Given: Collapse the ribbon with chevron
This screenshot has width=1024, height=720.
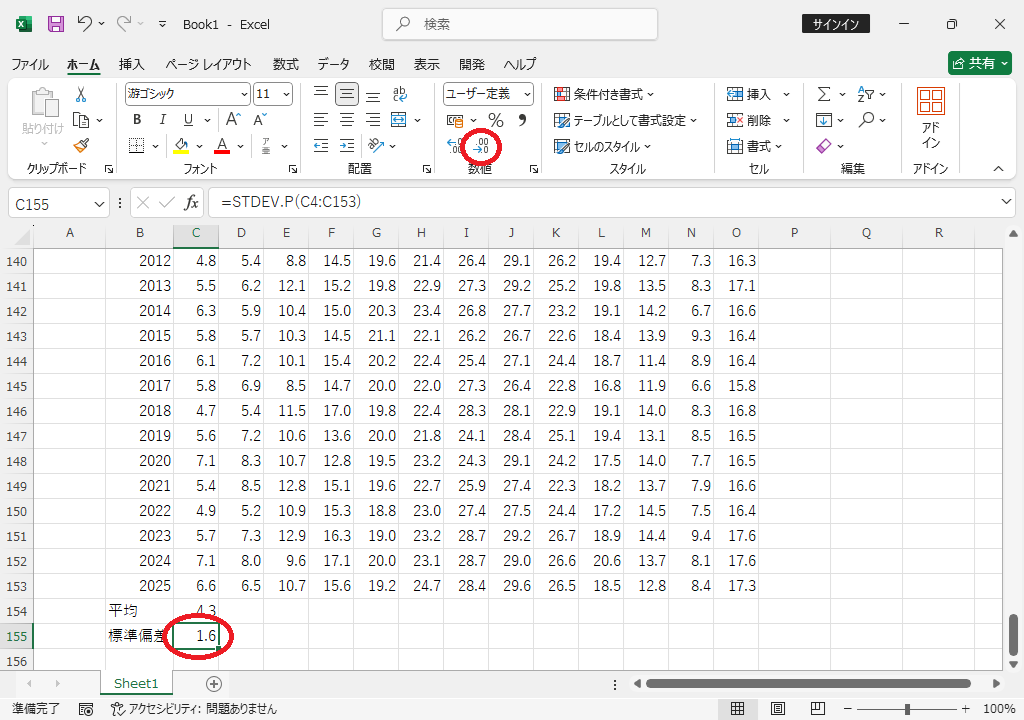Looking at the screenshot, I should click(999, 169).
